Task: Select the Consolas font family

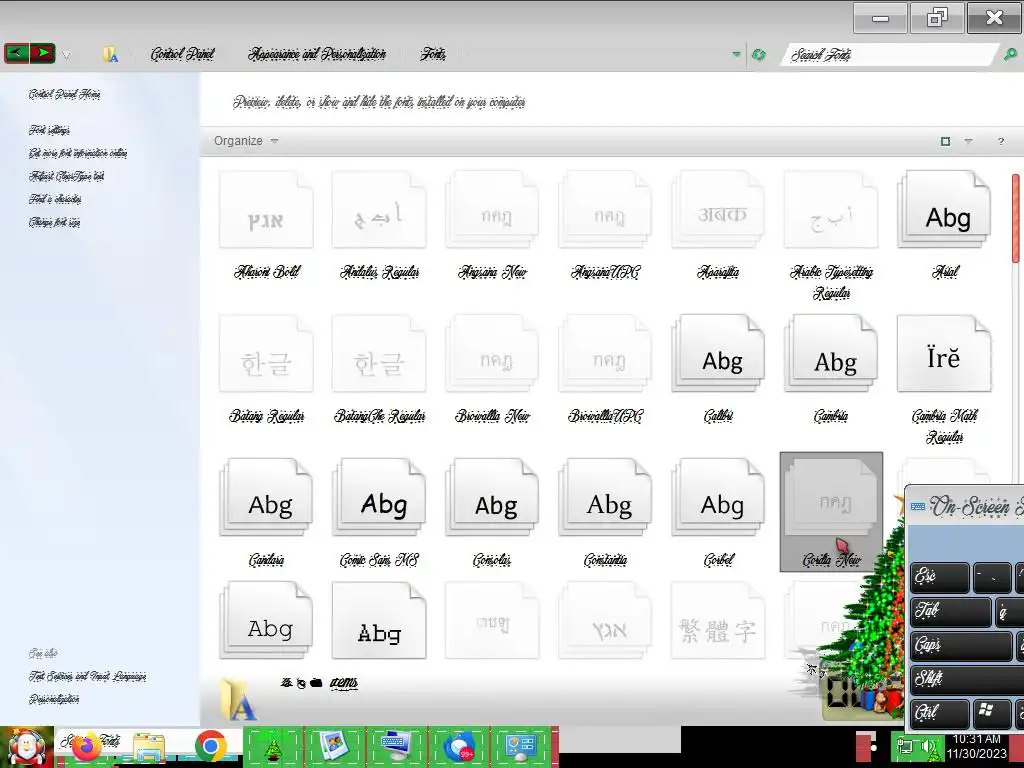Action: coord(492,513)
